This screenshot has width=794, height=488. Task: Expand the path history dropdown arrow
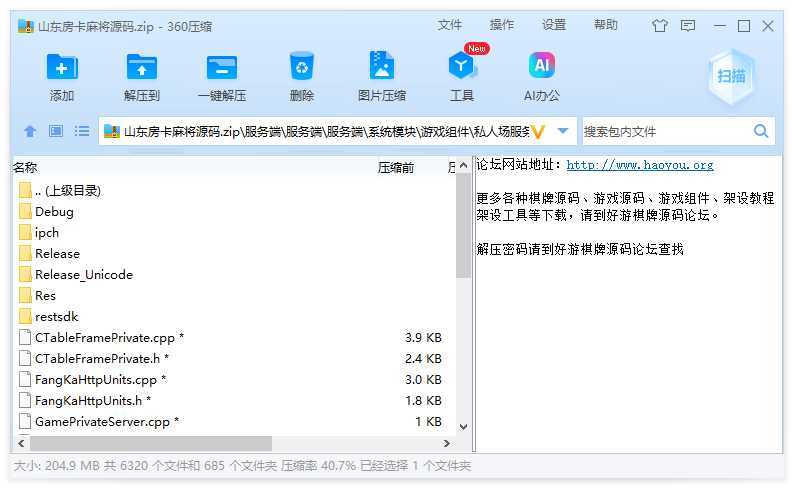click(563, 131)
